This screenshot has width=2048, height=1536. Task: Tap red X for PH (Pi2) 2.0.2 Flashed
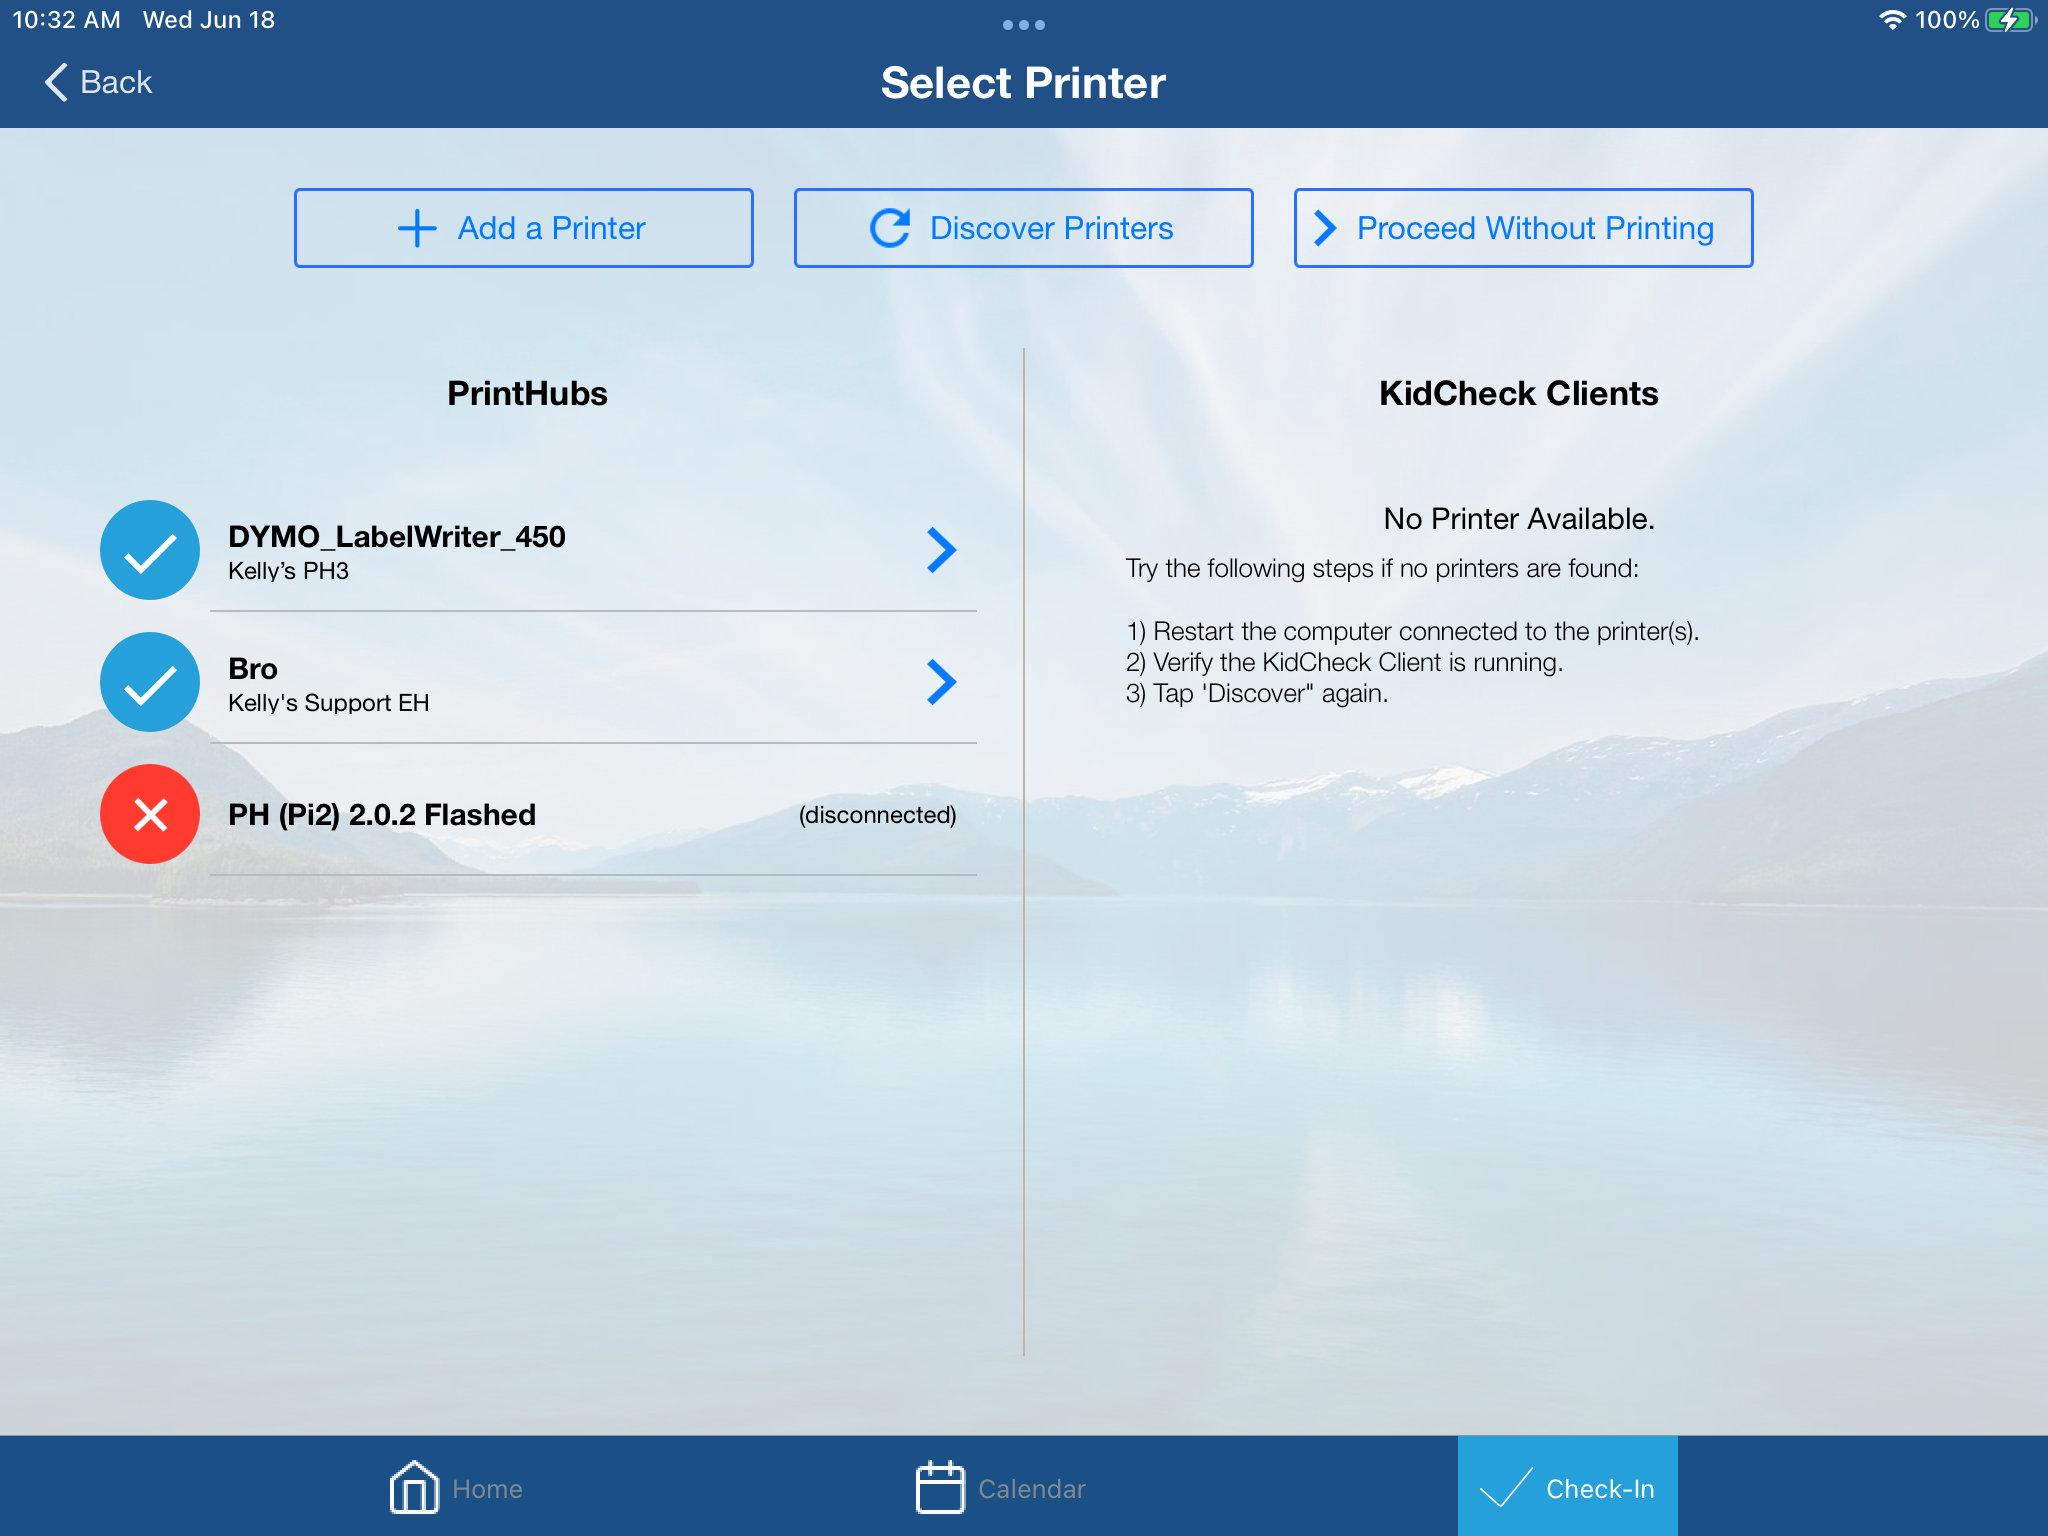[x=150, y=814]
